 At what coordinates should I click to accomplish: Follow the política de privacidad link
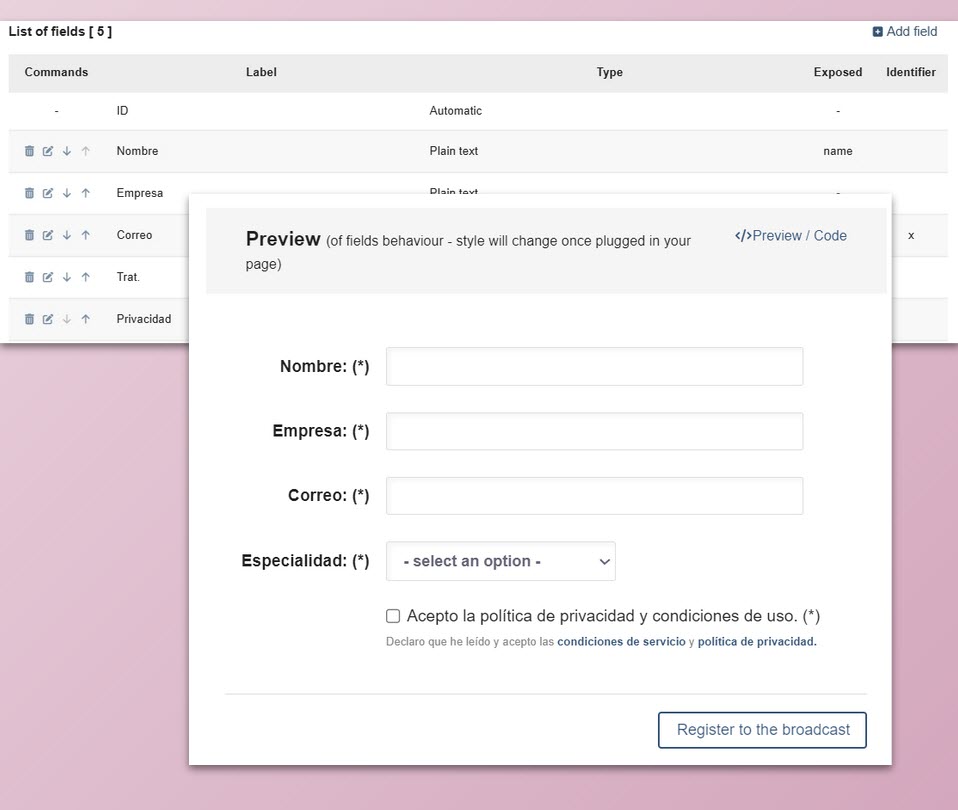click(x=757, y=641)
